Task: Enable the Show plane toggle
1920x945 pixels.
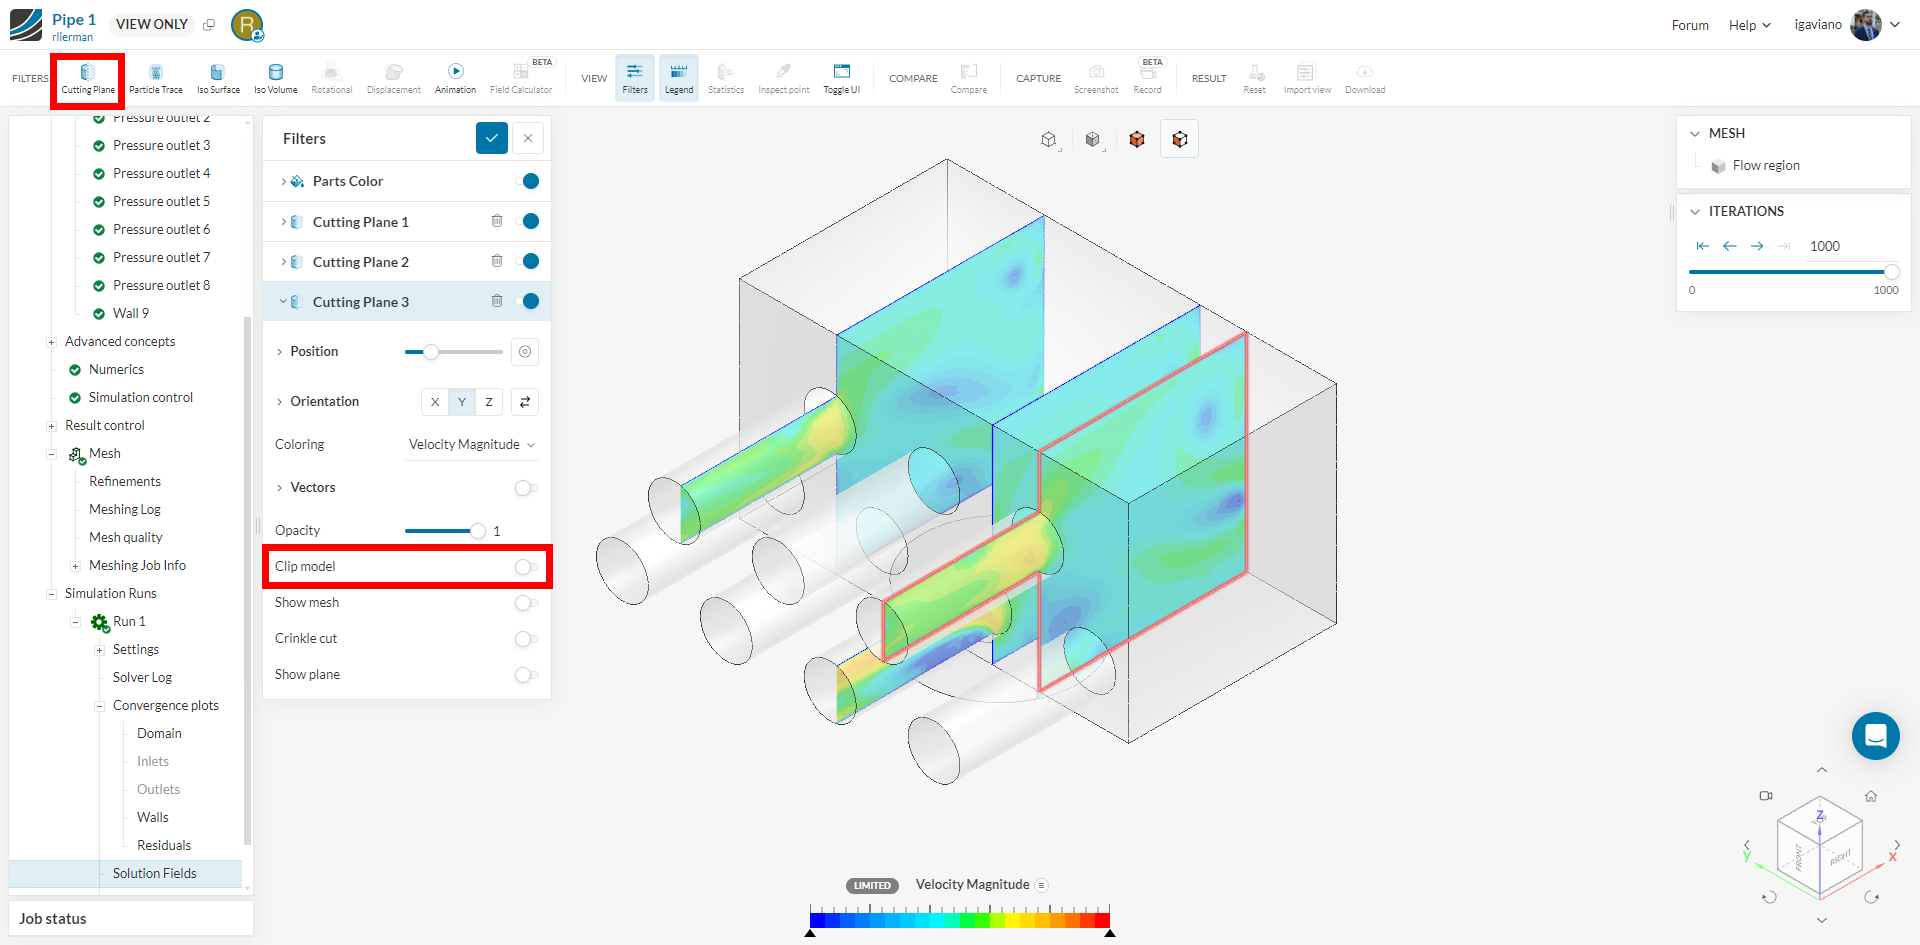Action: coord(526,675)
